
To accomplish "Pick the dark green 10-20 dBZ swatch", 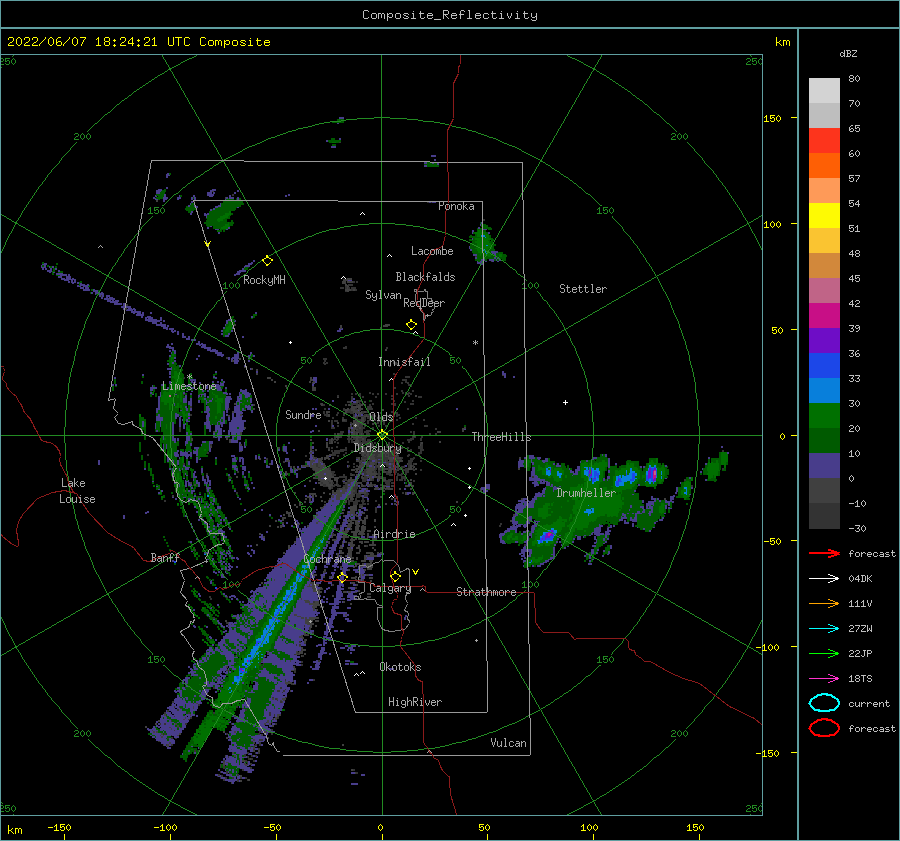I will 824,440.
